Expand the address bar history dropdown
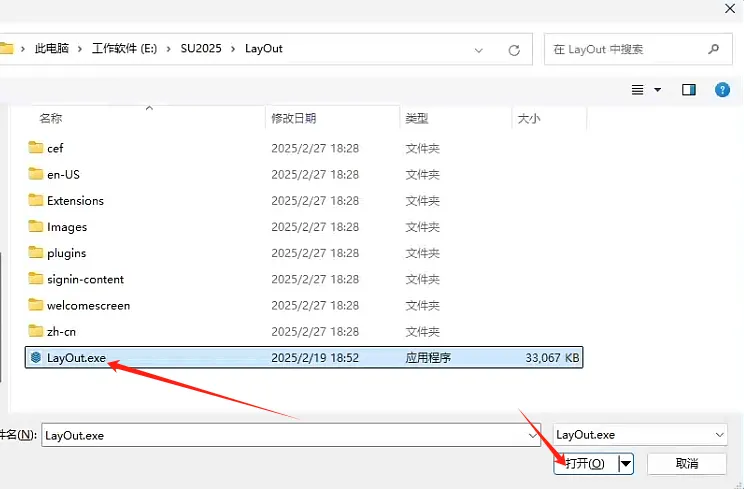This screenshot has height=489, width=744. pos(479,50)
